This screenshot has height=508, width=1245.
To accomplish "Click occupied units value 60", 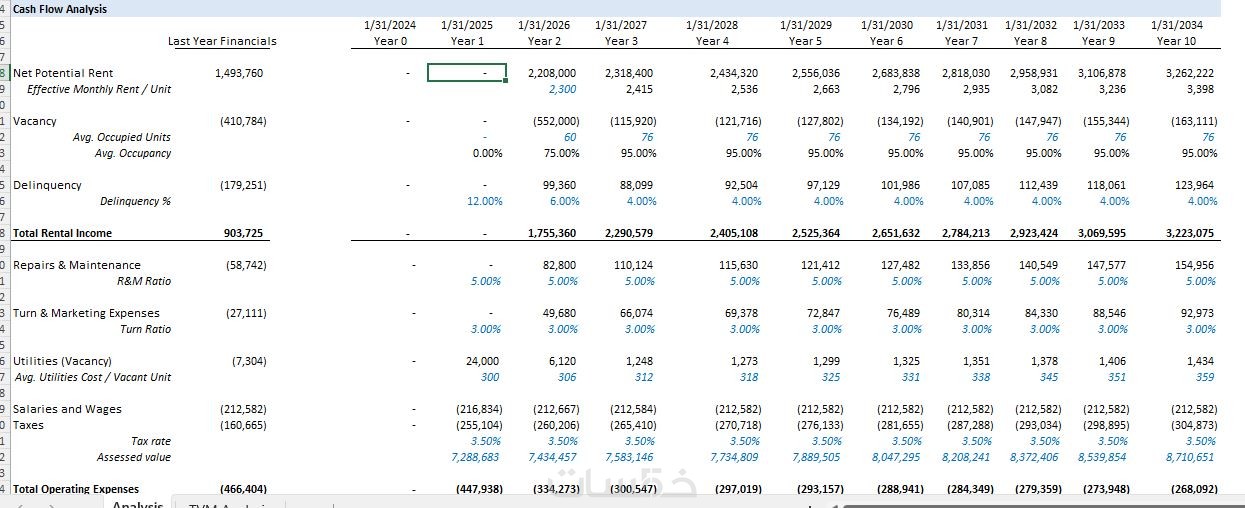I will tap(570, 137).
